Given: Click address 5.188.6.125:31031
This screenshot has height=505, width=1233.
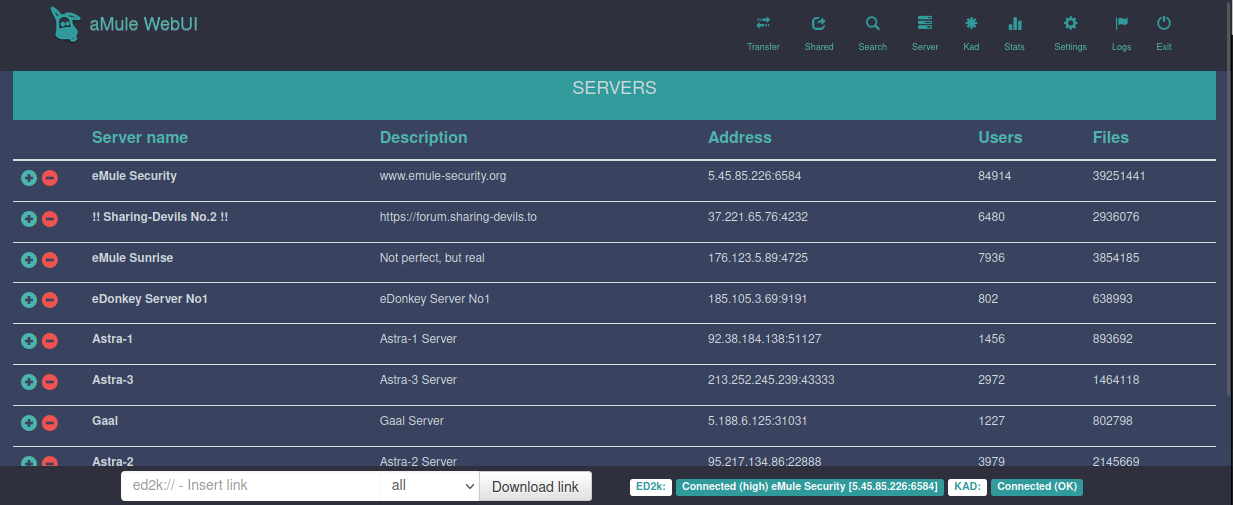Looking at the screenshot, I should [x=758, y=421].
